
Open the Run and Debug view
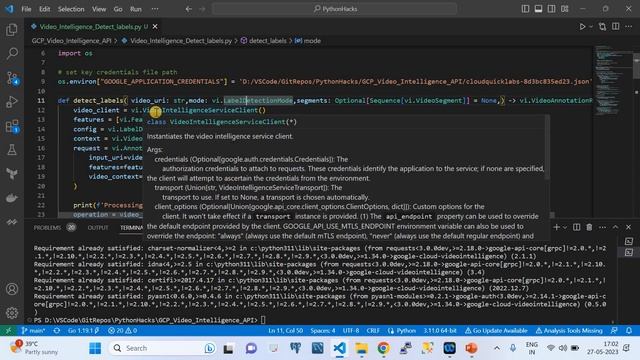pyautogui.click(x=12, y=102)
